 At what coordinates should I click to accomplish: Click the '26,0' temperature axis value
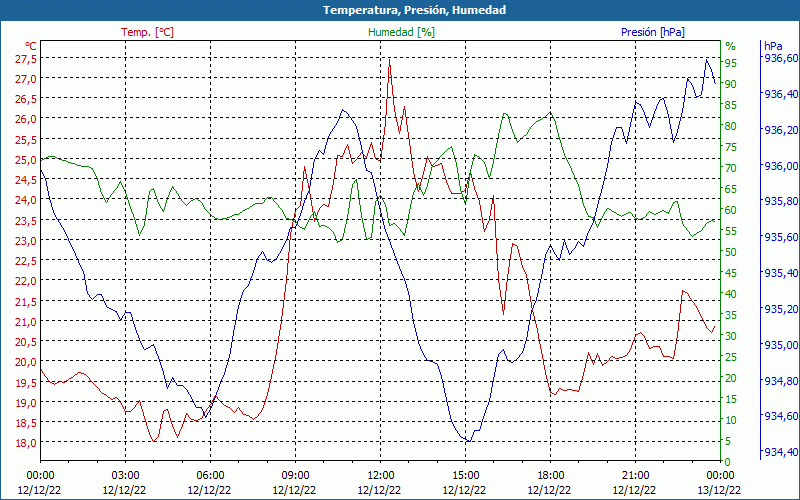pyautogui.click(x=26, y=119)
